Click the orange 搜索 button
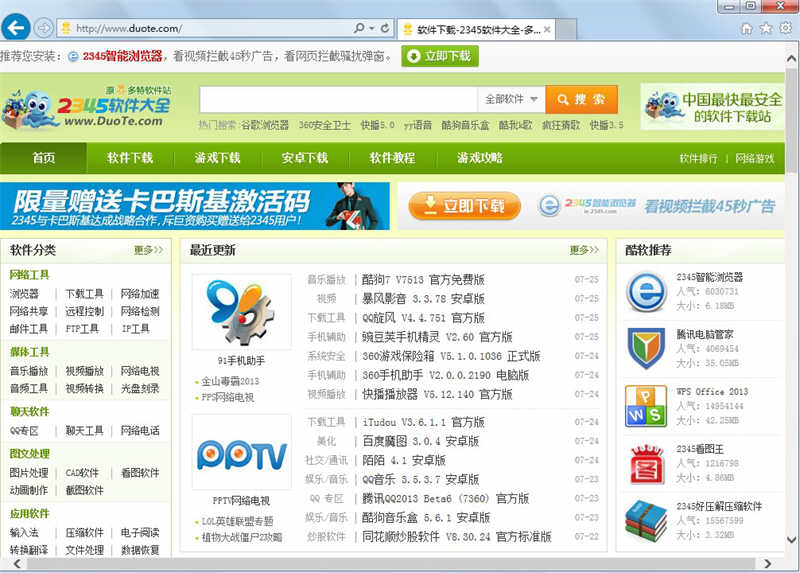This screenshot has height=573, width=800. pos(582,99)
